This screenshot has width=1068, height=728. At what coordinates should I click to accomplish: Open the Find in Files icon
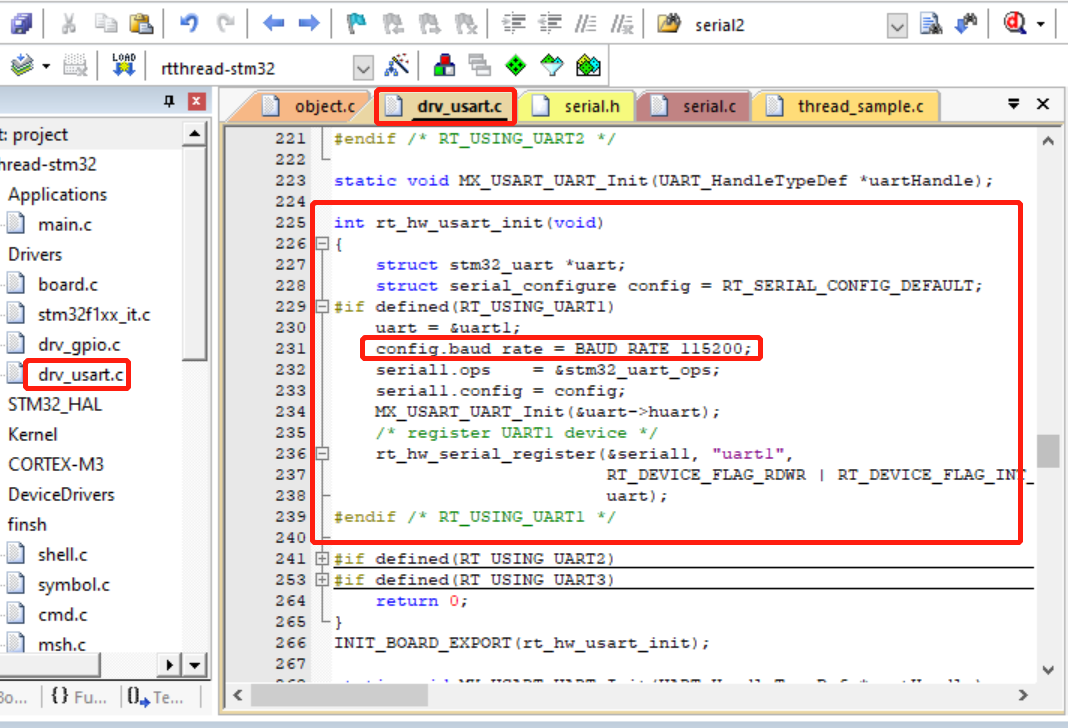(x=669, y=24)
